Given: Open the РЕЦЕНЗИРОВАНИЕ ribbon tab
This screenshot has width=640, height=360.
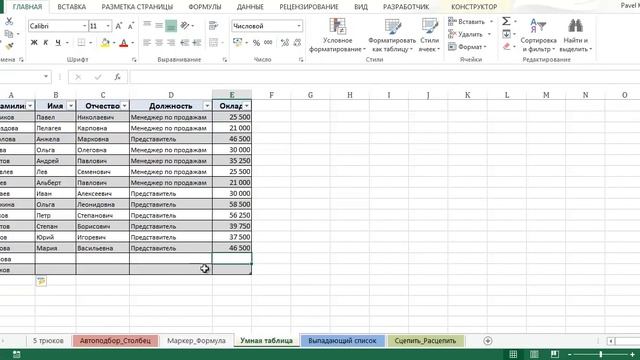Looking at the screenshot, I should point(309,7).
